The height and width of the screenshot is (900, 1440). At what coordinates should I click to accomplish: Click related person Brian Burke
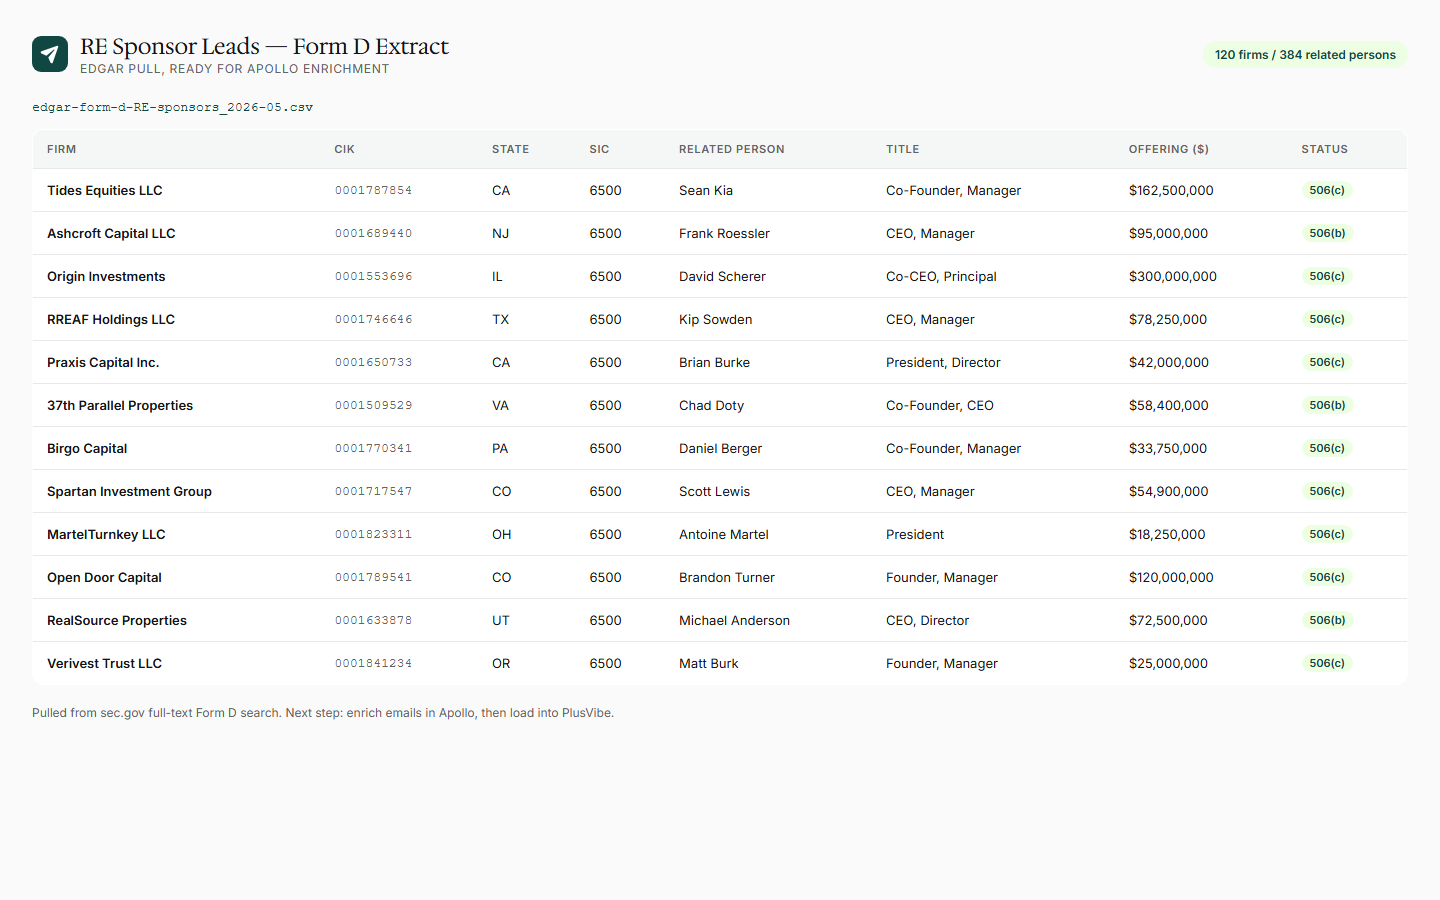point(714,362)
